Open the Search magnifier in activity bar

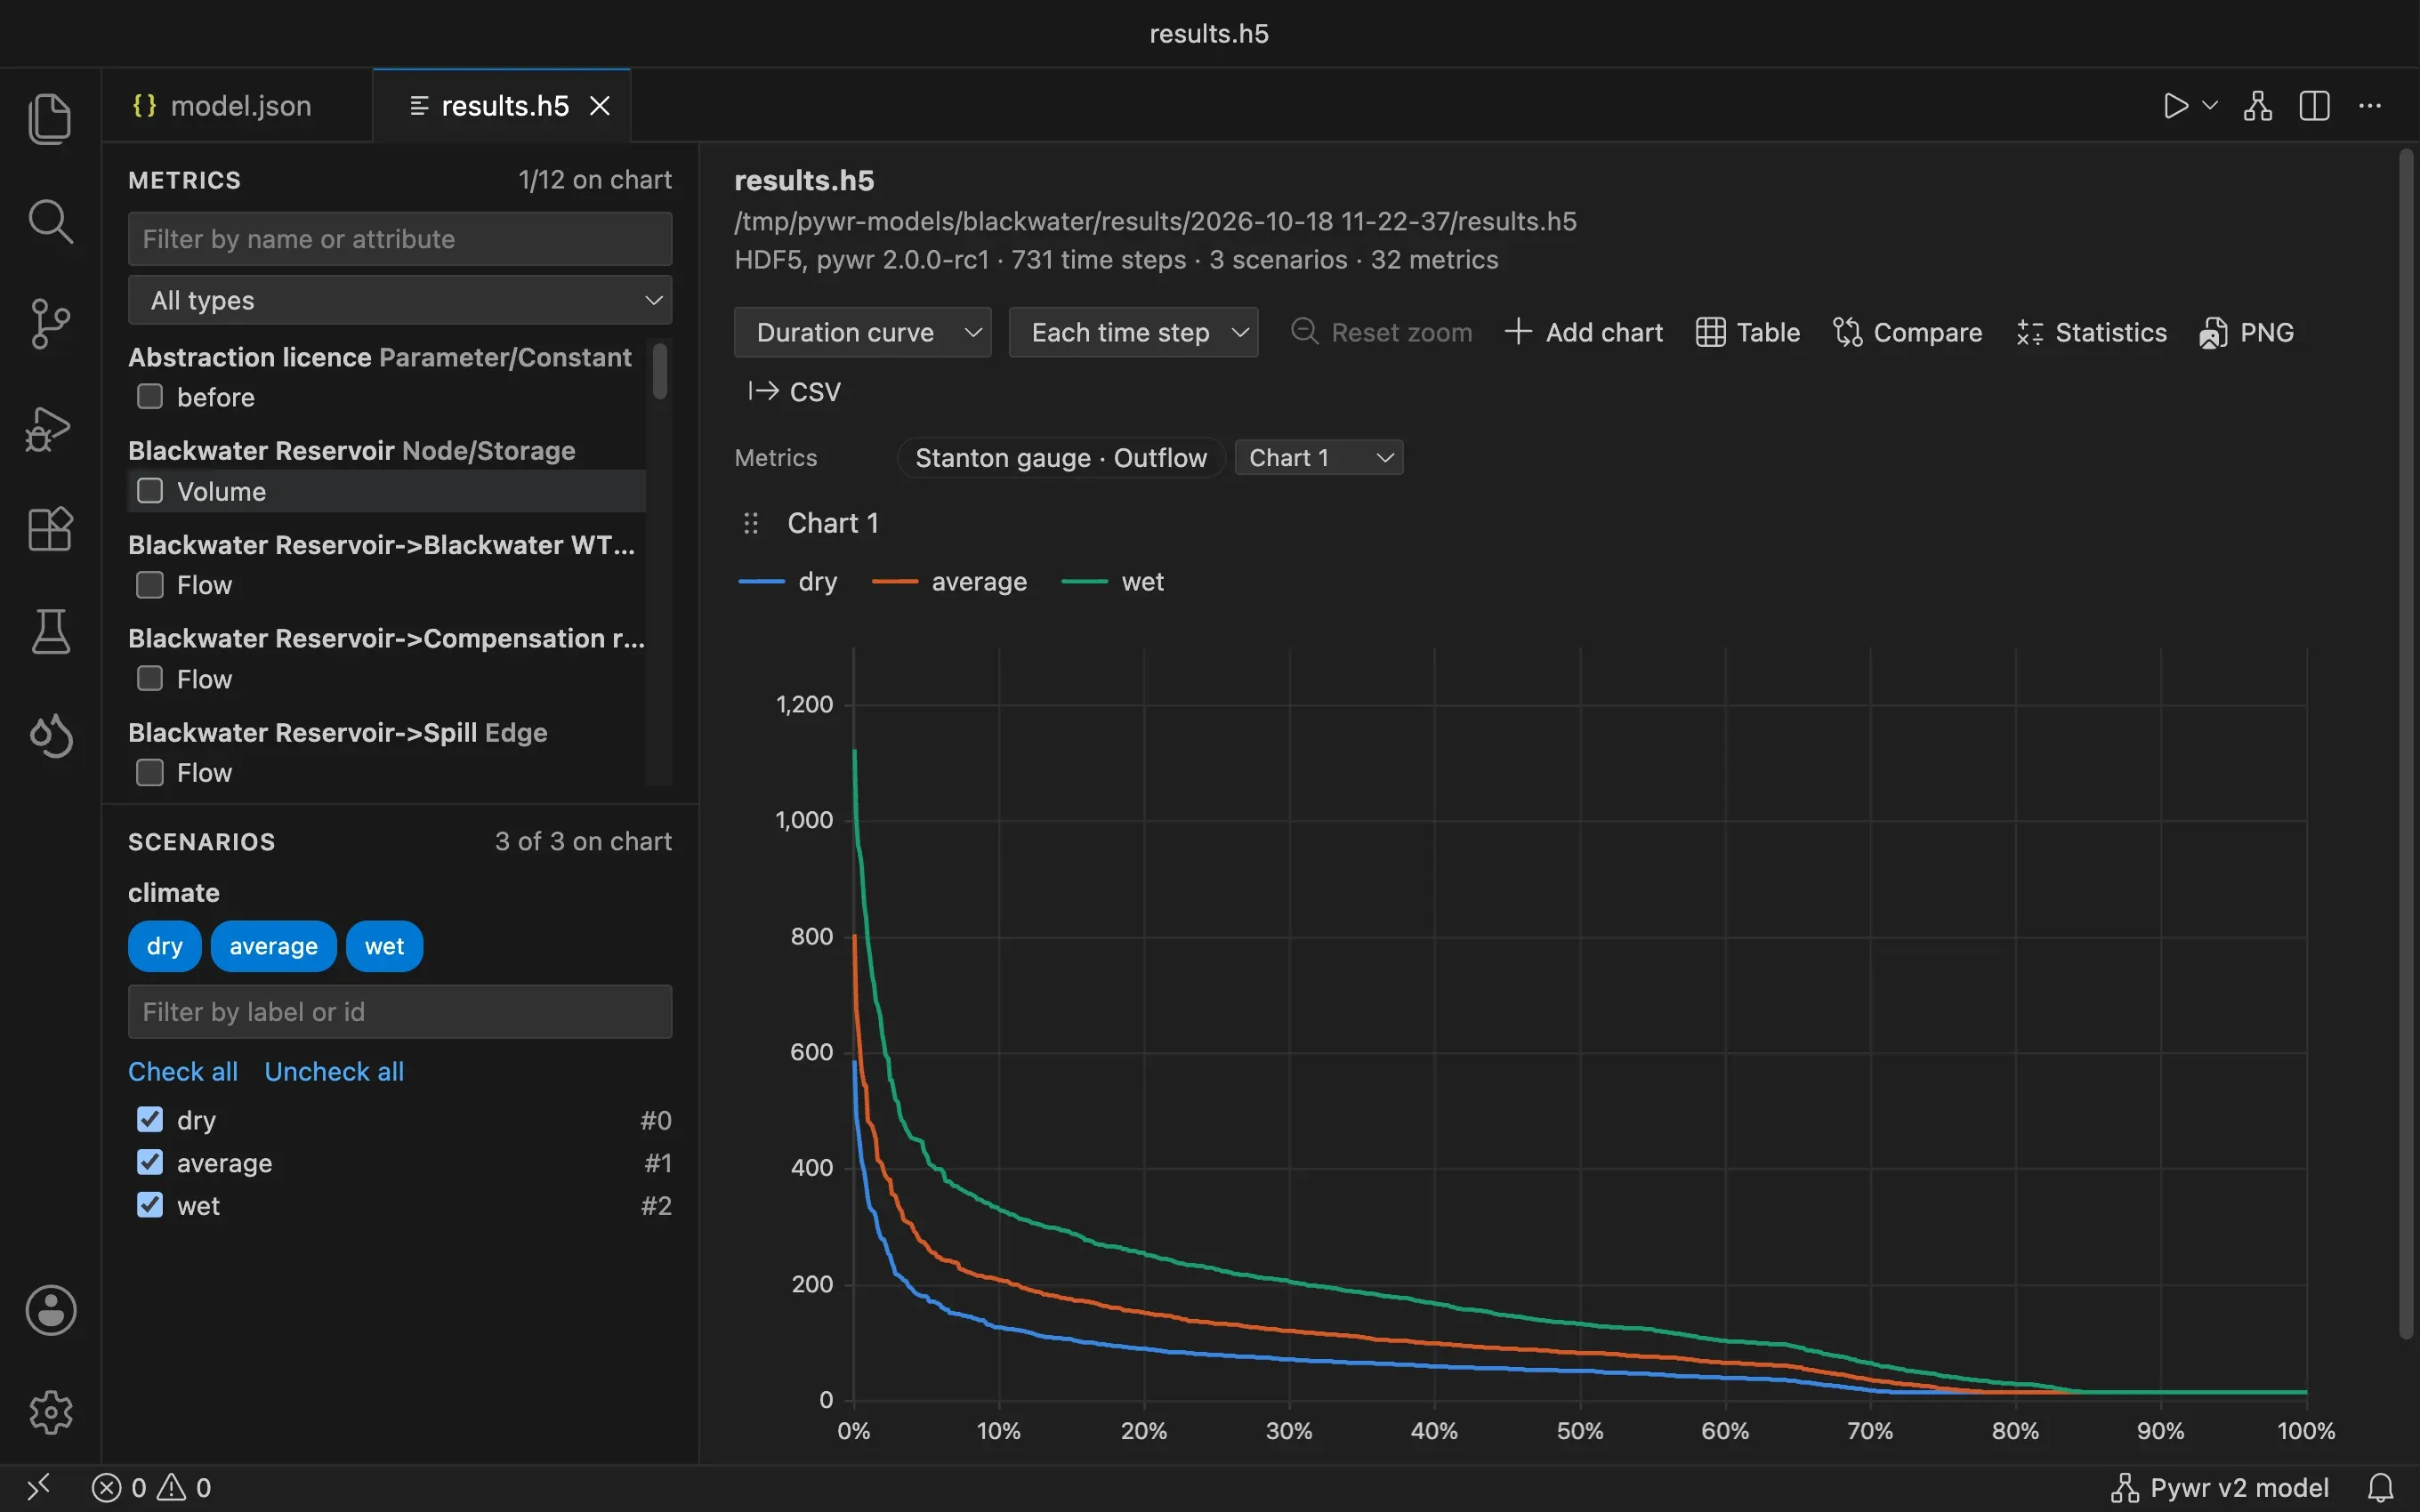coord(50,221)
